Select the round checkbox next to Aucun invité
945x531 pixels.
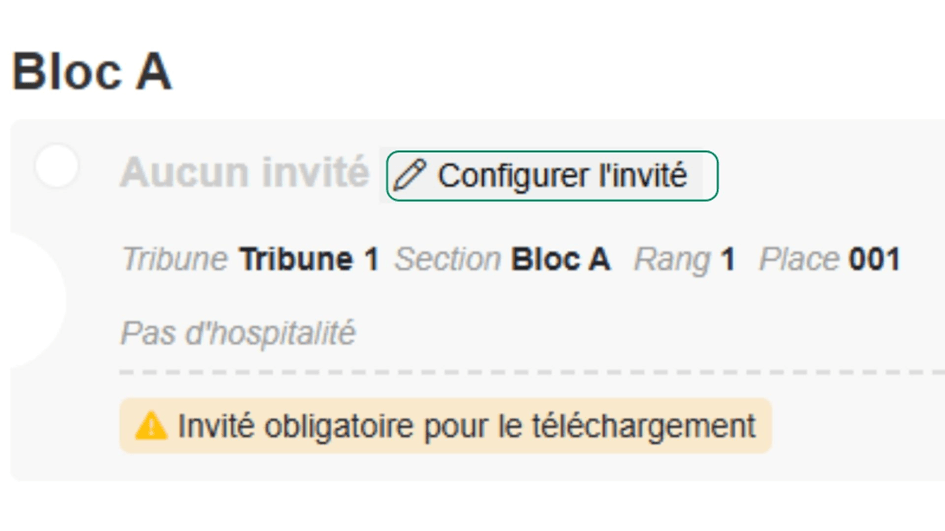(57, 166)
